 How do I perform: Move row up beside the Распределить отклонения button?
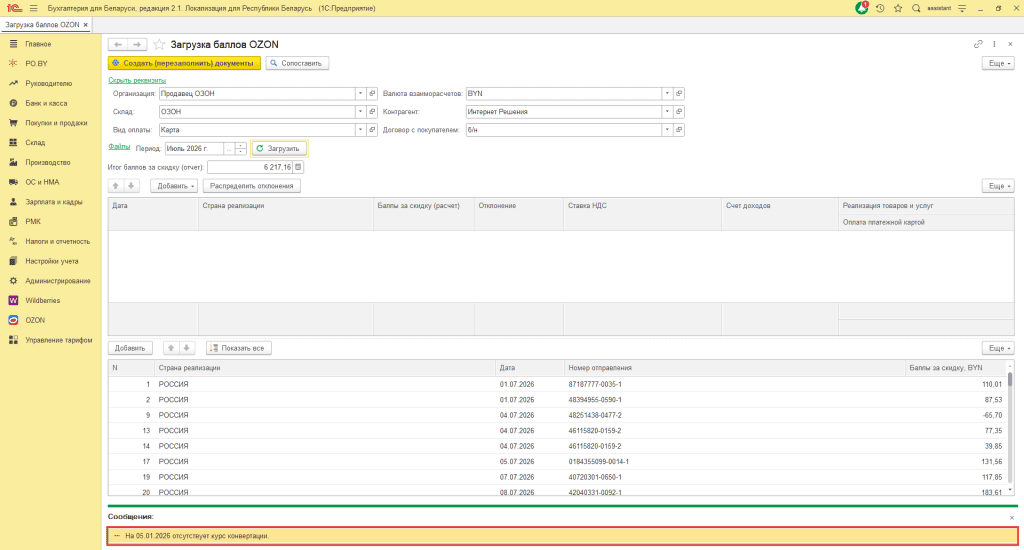[116, 186]
